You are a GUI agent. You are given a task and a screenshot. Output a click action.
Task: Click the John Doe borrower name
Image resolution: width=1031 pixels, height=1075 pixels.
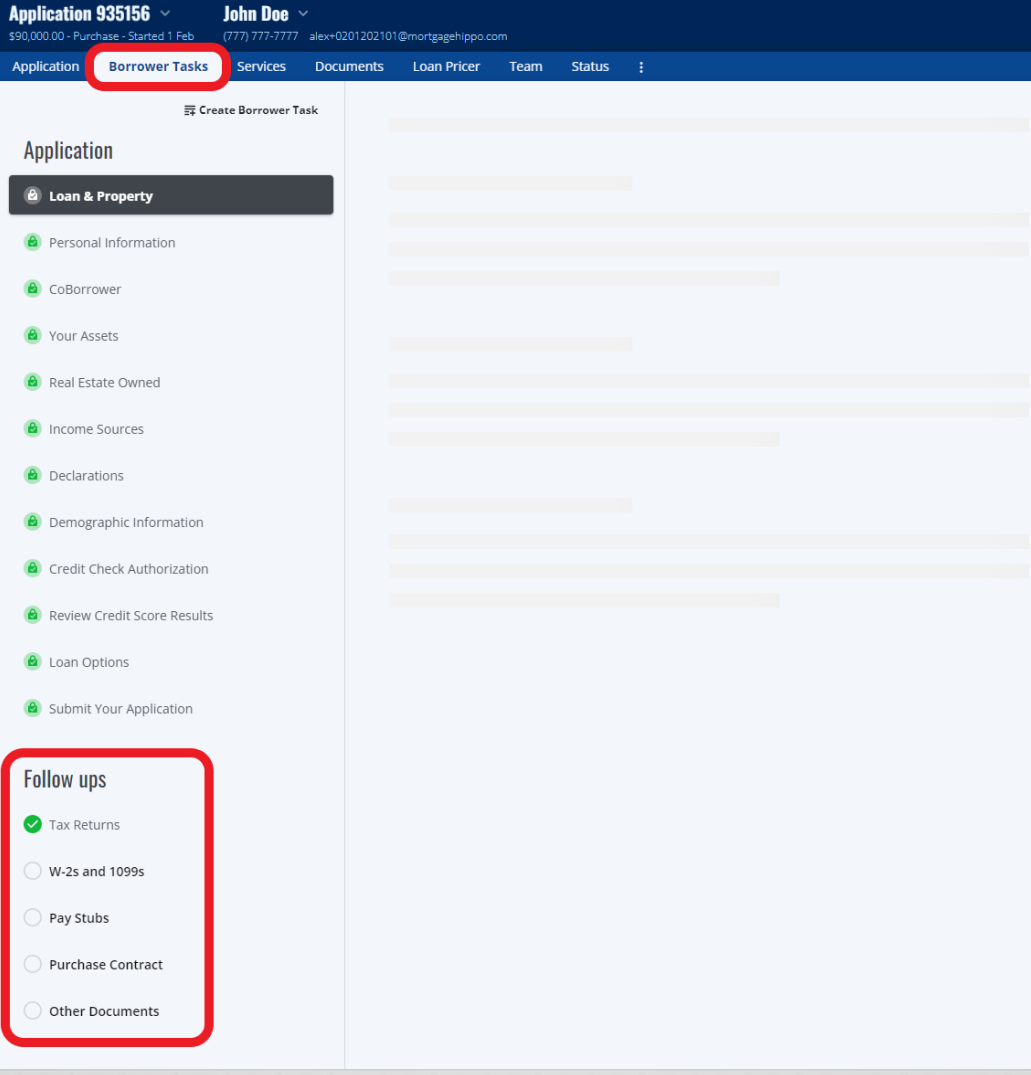pos(256,14)
